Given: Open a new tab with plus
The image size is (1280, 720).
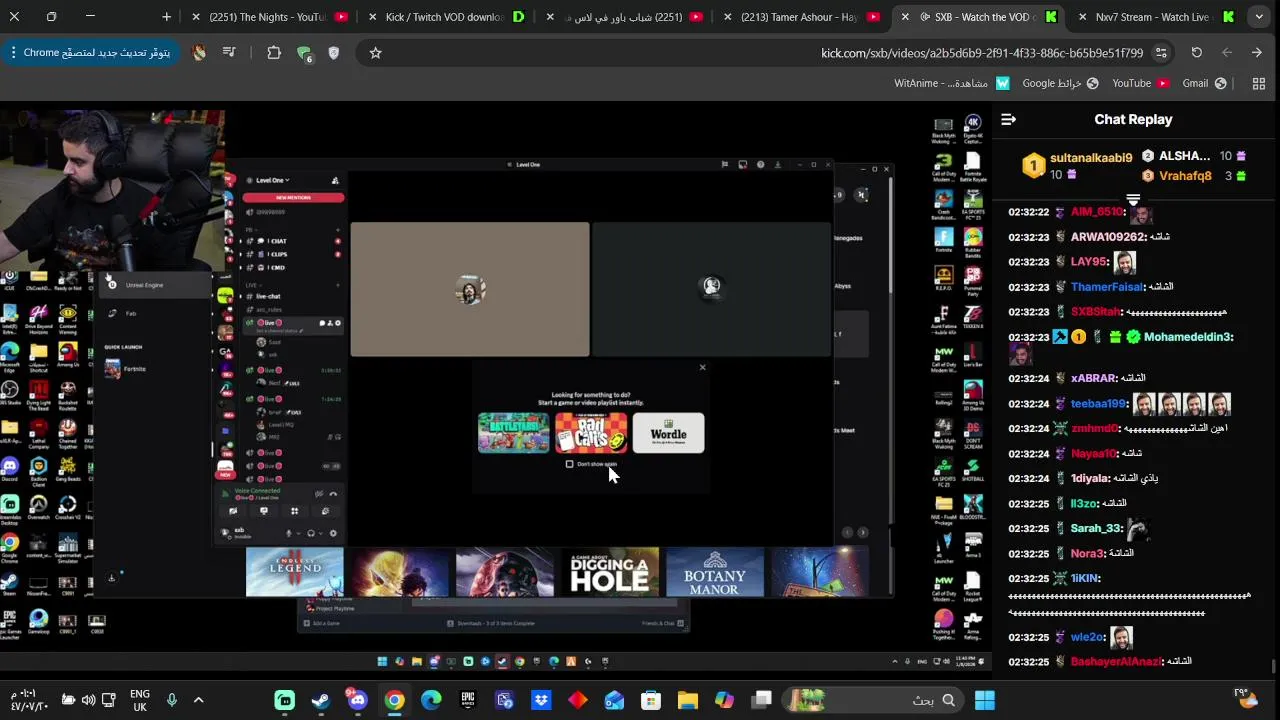Looking at the screenshot, I should click(166, 17).
